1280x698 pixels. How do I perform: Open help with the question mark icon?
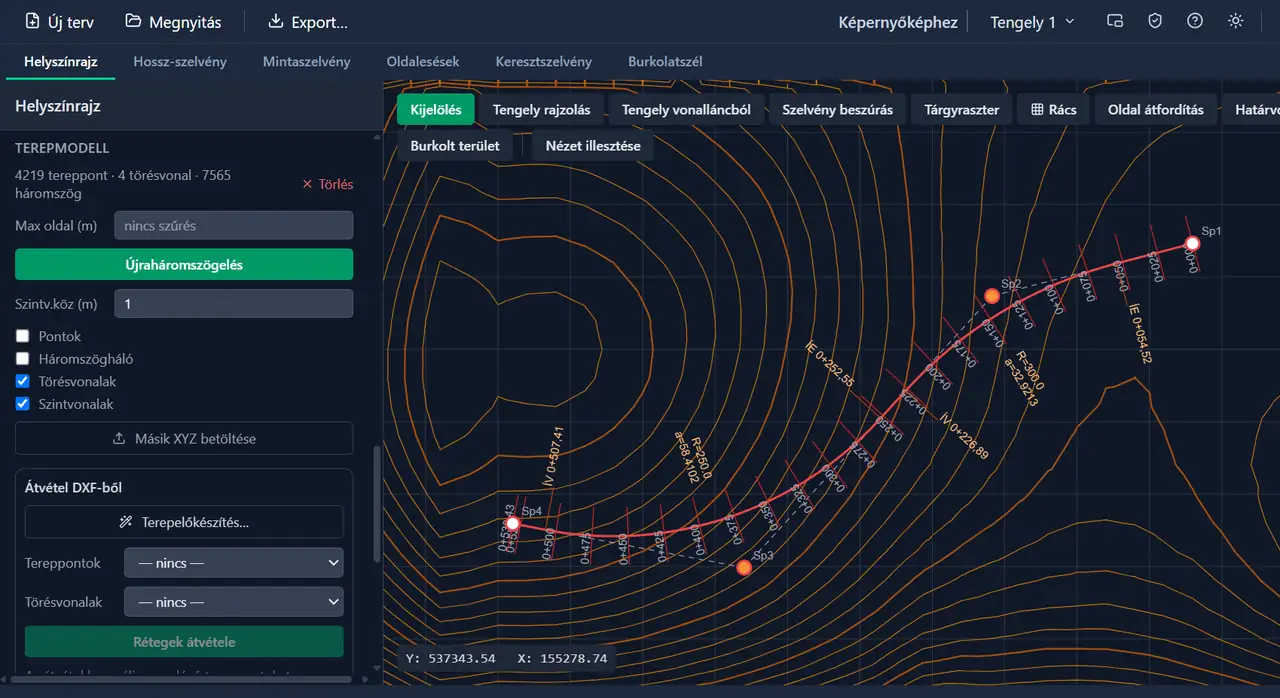(1195, 21)
